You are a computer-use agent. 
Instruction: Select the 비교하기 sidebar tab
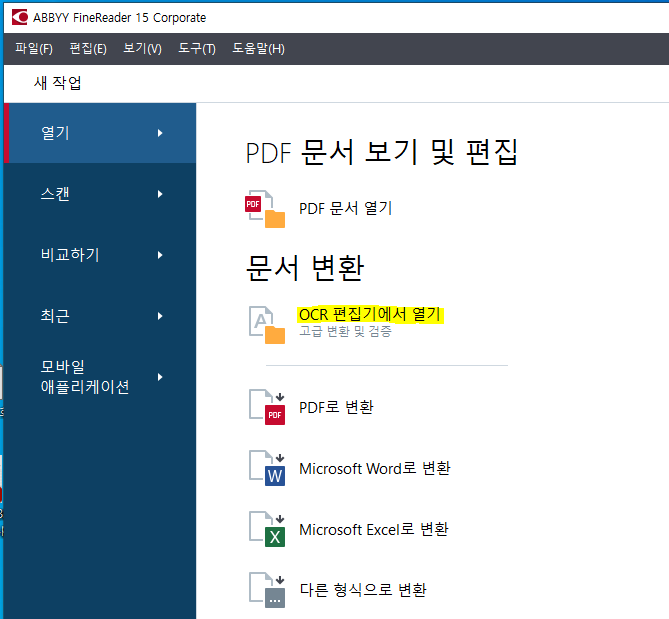coord(100,255)
